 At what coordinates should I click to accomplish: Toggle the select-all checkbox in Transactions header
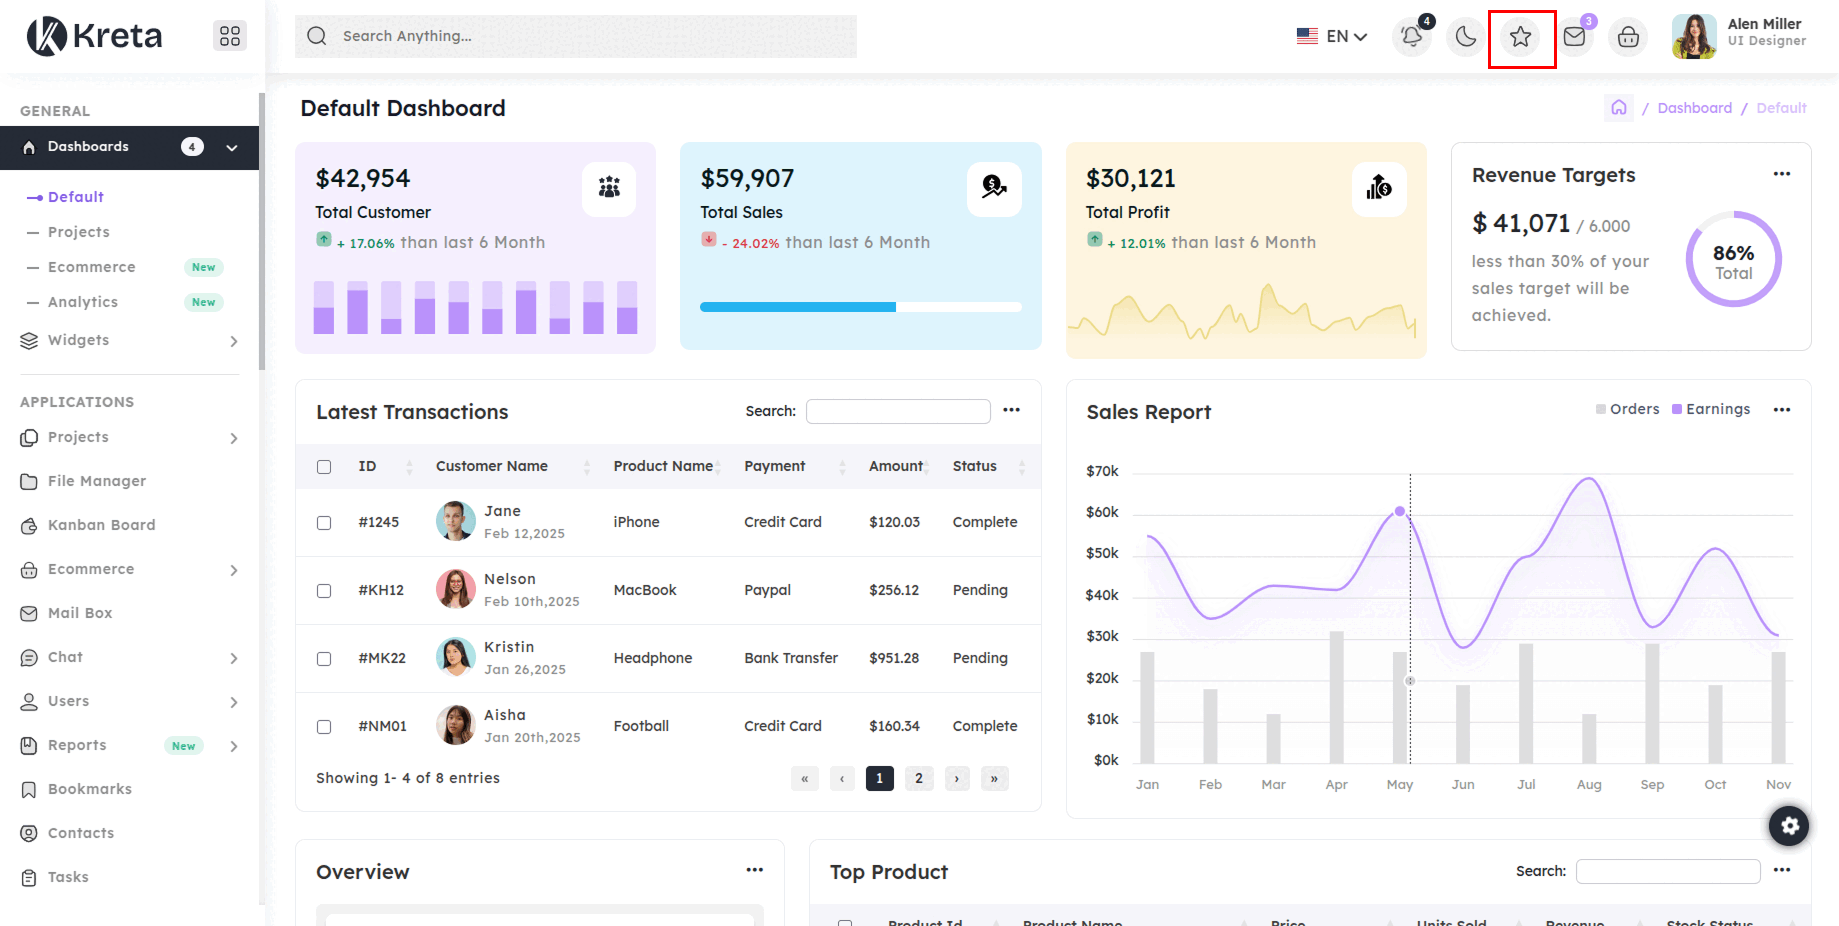(x=324, y=467)
